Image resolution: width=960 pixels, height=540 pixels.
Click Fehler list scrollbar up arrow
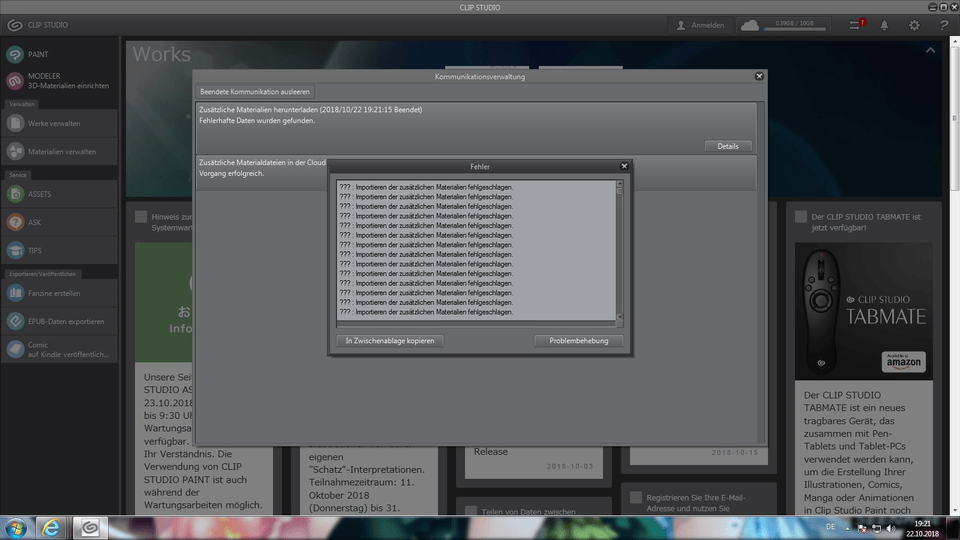click(620, 184)
